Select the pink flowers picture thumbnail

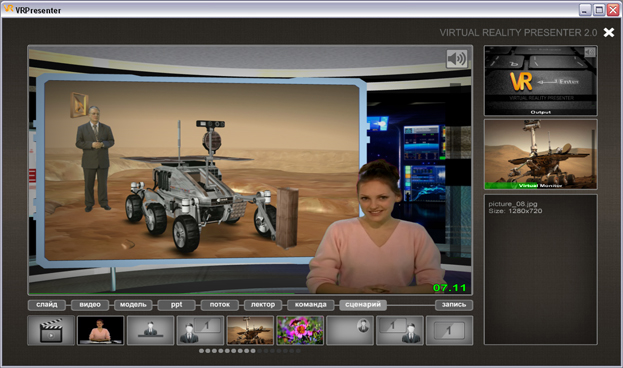[300, 330]
